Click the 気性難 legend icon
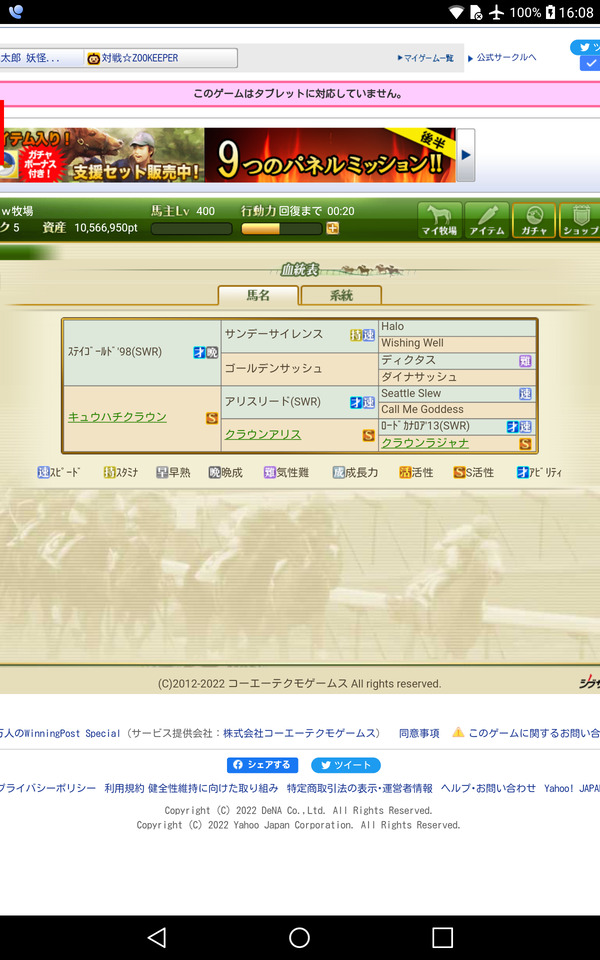This screenshot has width=600, height=960. (x=269, y=472)
